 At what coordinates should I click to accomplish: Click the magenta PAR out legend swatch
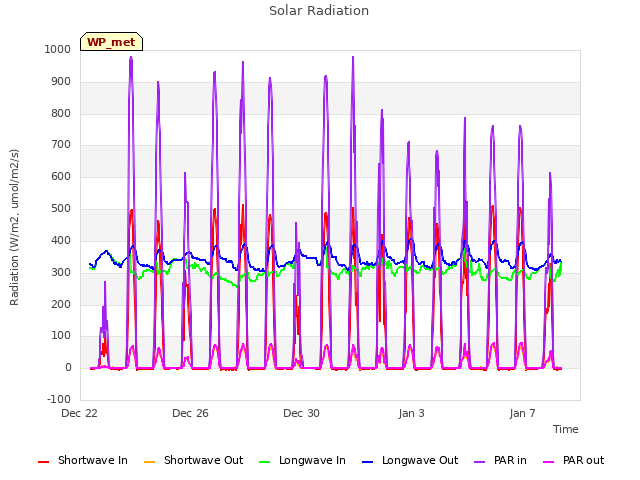(549, 462)
